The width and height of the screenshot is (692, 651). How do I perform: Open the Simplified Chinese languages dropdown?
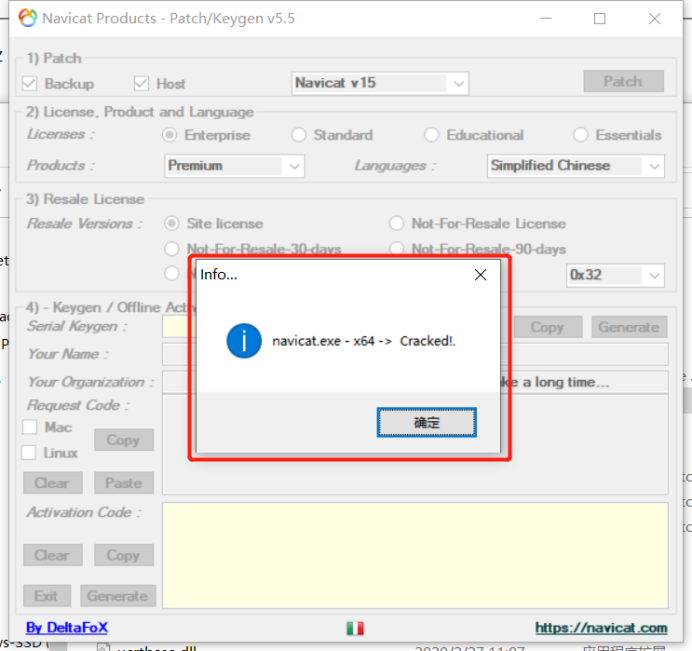tap(575, 166)
